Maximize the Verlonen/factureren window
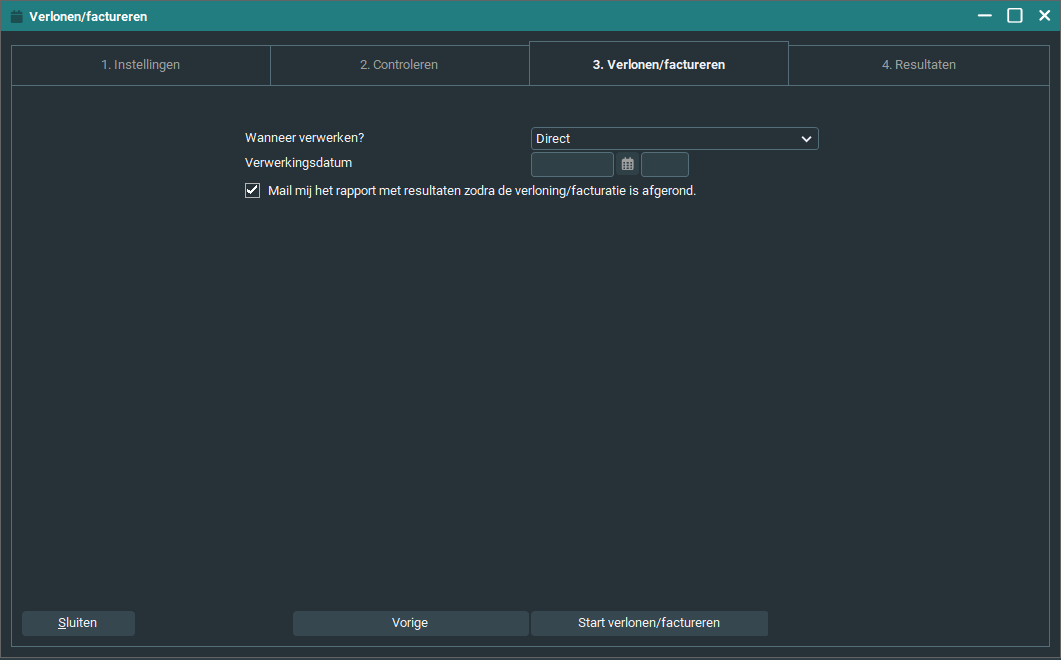The width and height of the screenshot is (1061, 660). 1014,16
